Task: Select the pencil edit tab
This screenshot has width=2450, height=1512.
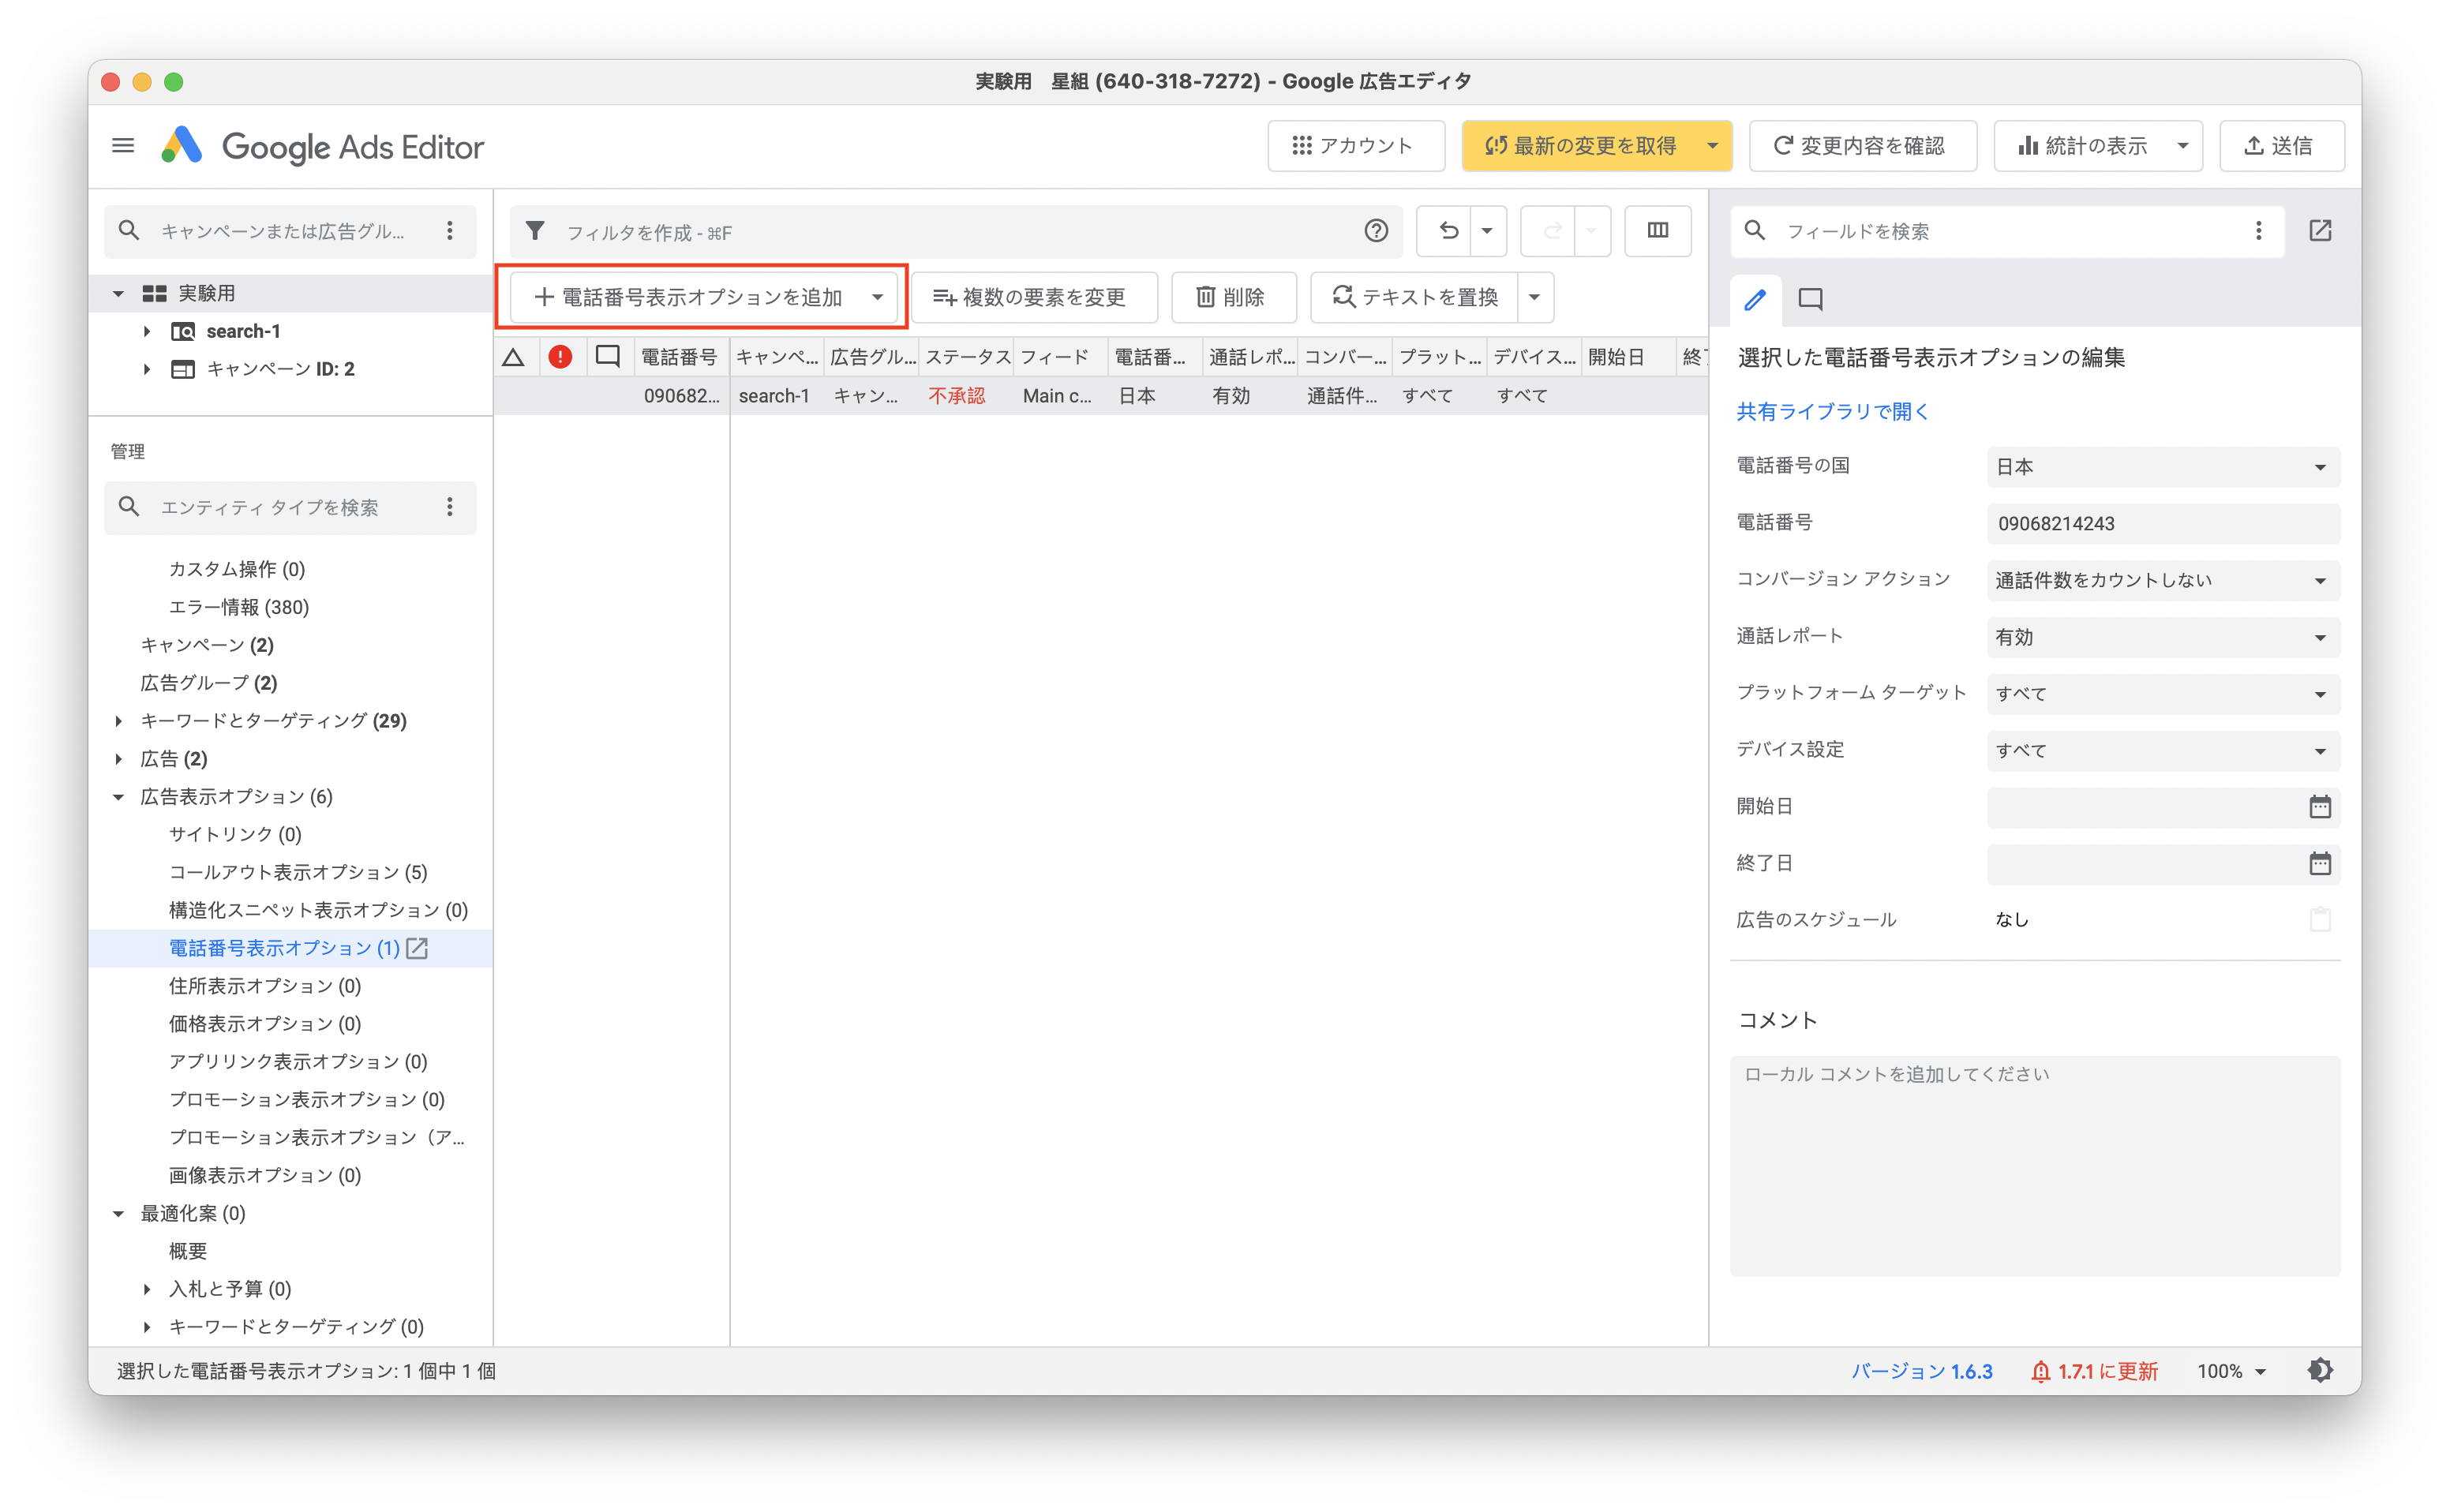Action: point(1755,299)
